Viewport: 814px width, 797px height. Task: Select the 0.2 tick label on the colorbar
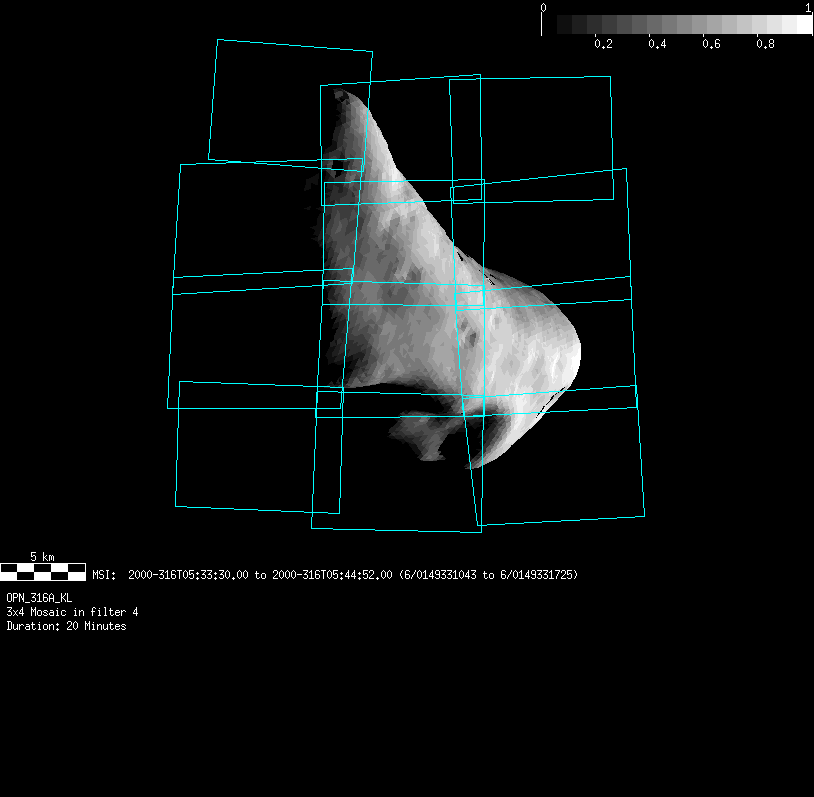coord(603,45)
